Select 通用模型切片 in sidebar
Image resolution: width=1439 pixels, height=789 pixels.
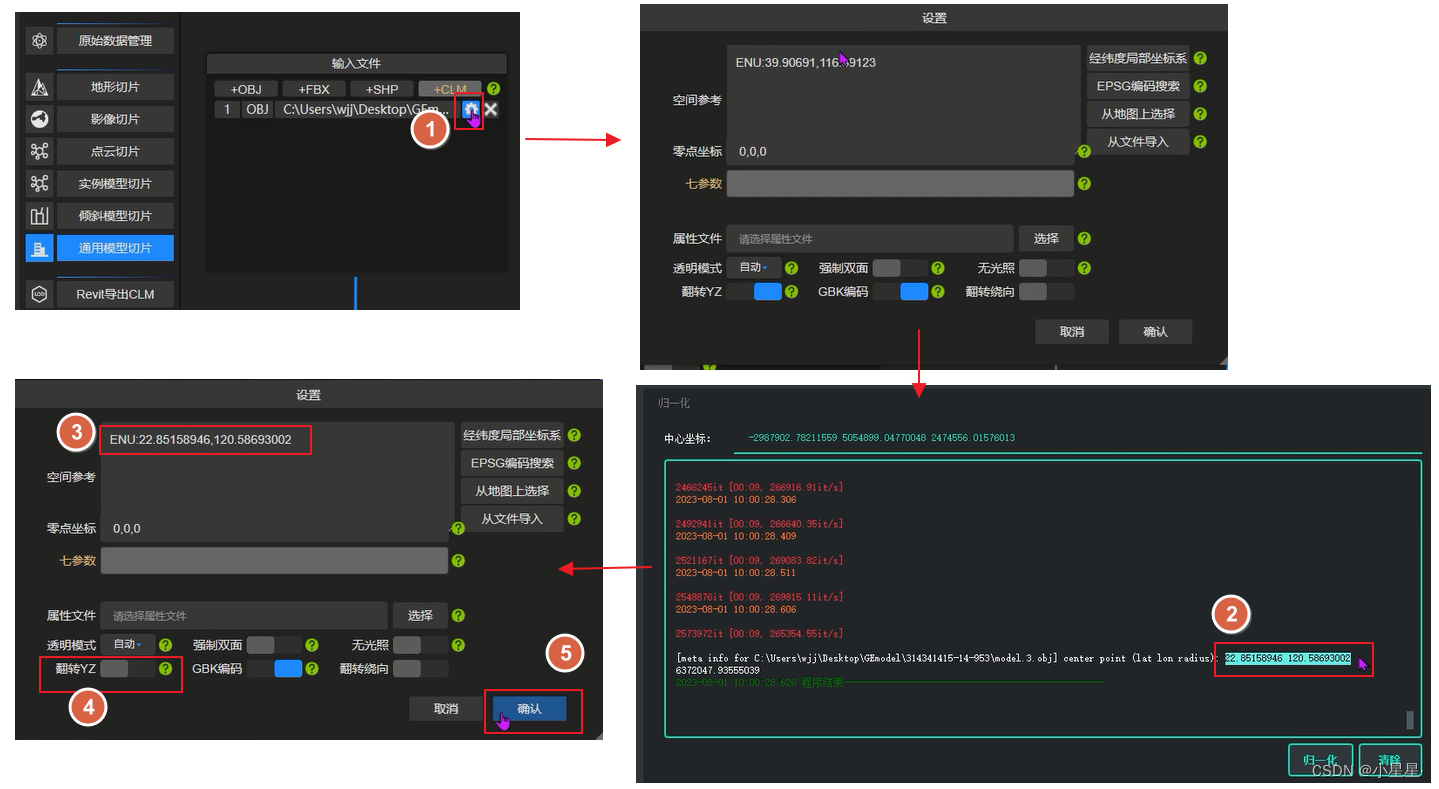click(115, 248)
